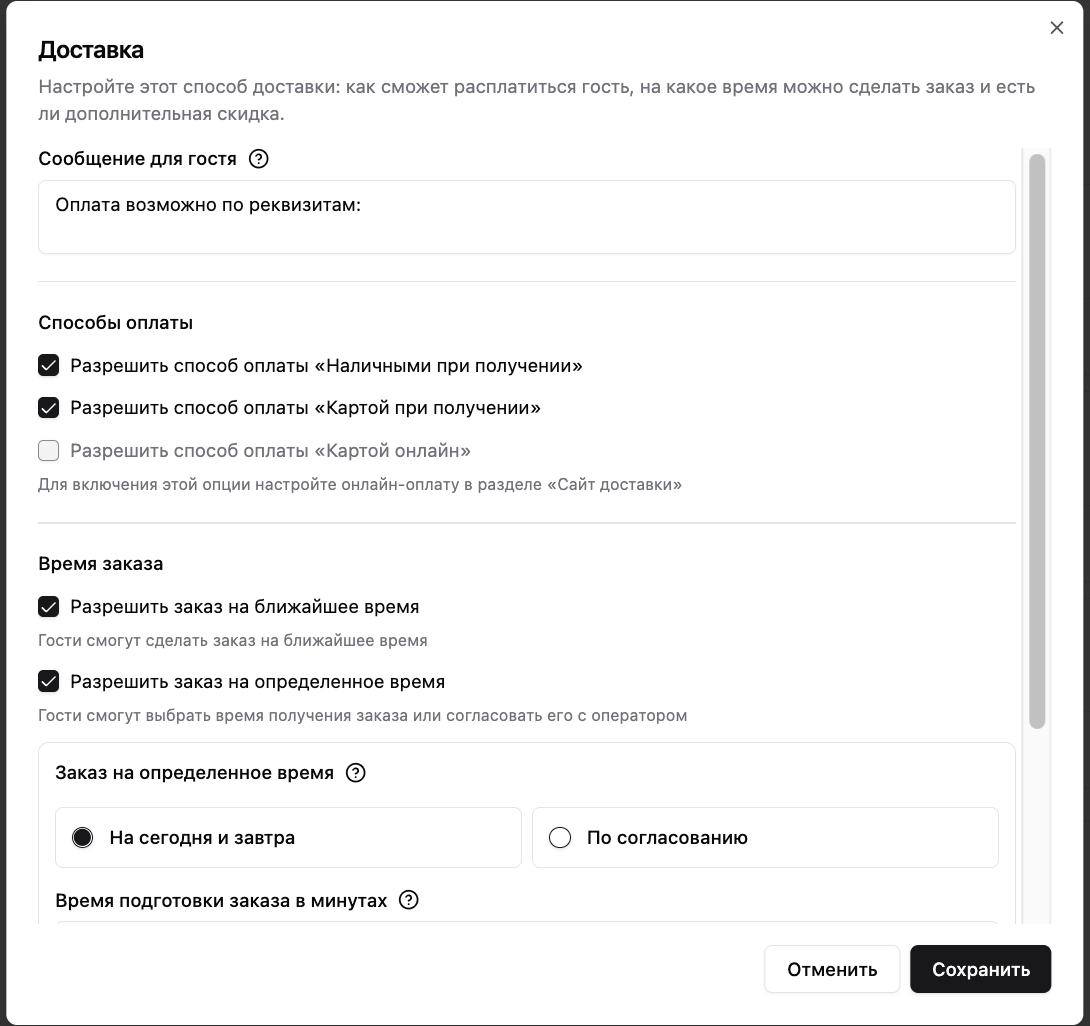Click the Отменить button
The width and height of the screenshot is (1090, 1026).
832,969
